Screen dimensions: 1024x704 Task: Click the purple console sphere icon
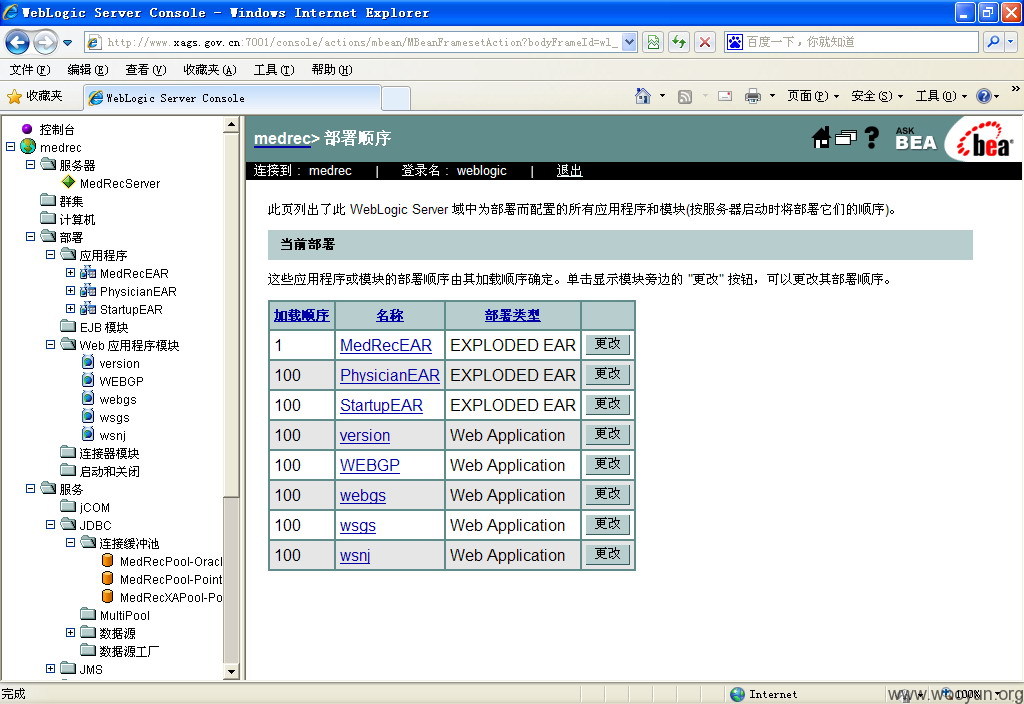click(27, 129)
